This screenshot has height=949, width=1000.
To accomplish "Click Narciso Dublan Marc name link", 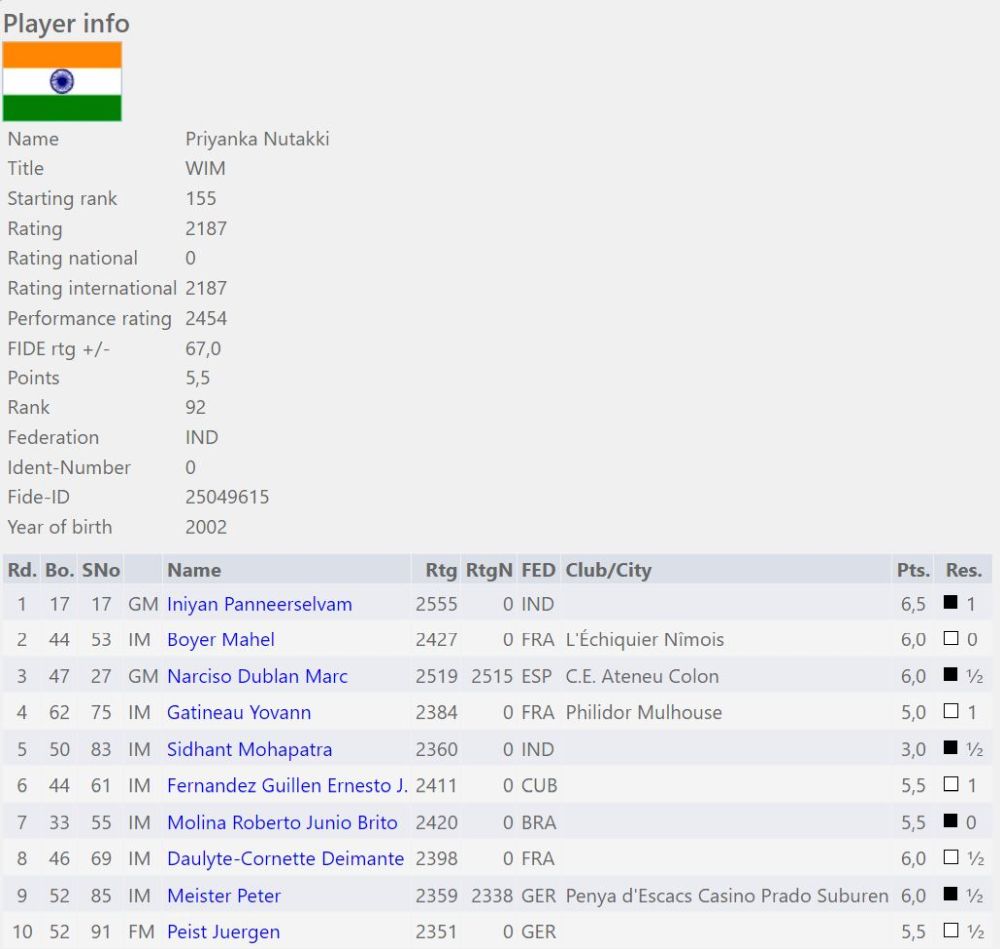I will [257, 677].
